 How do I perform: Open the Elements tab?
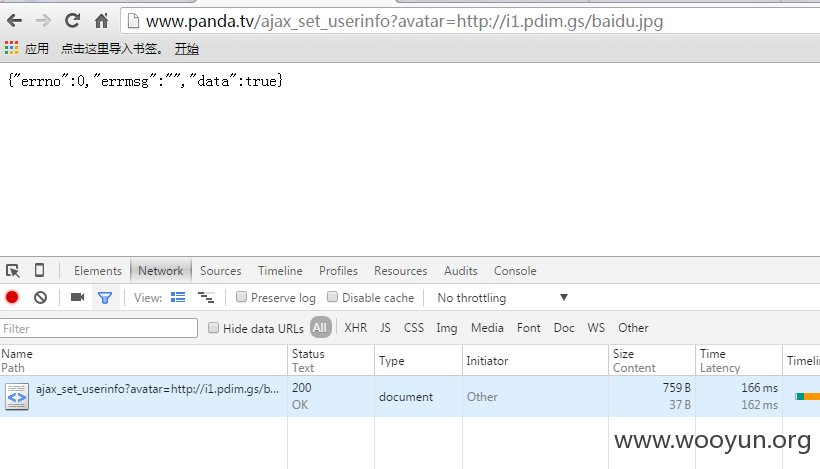coord(98,271)
